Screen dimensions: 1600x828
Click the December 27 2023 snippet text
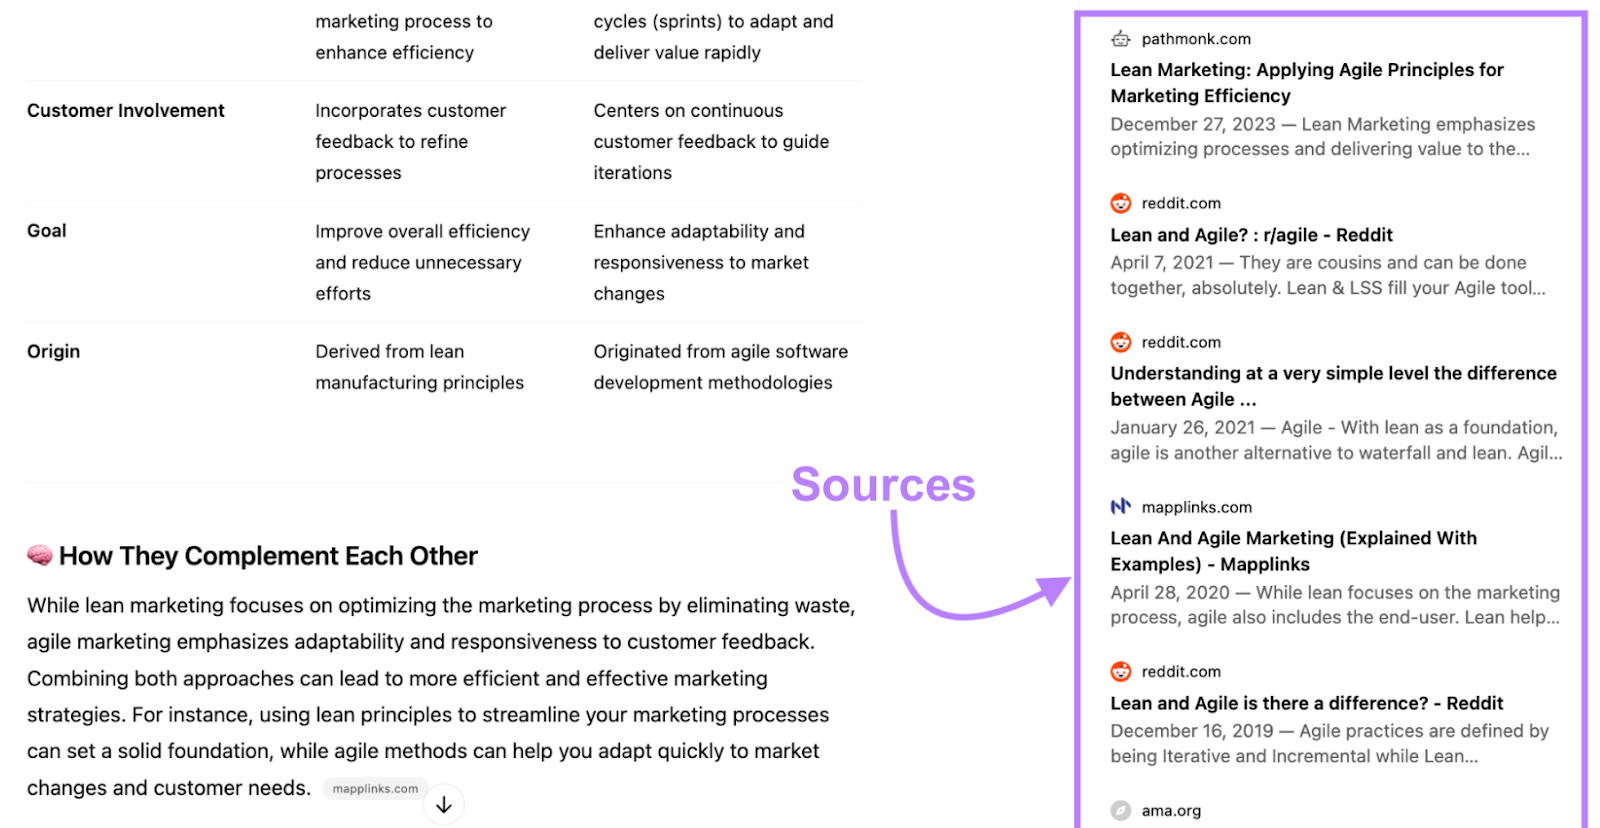(x=1322, y=136)
